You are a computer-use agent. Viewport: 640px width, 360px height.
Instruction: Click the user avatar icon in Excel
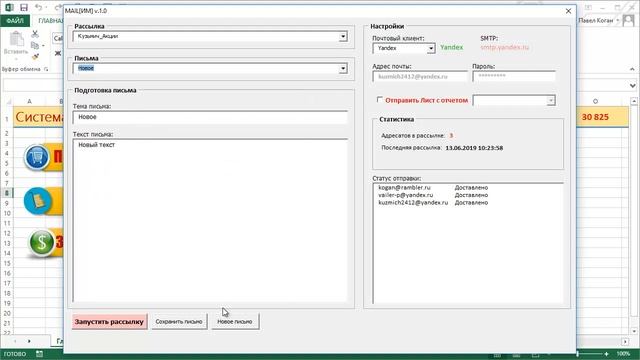point(628,20)
